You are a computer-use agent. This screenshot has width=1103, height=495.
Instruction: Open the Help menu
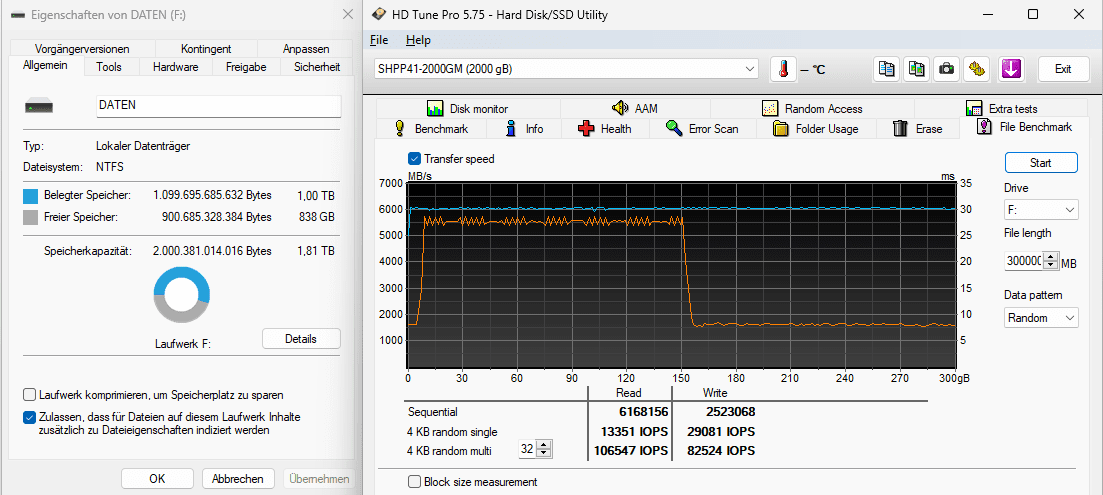coord(419,40)
